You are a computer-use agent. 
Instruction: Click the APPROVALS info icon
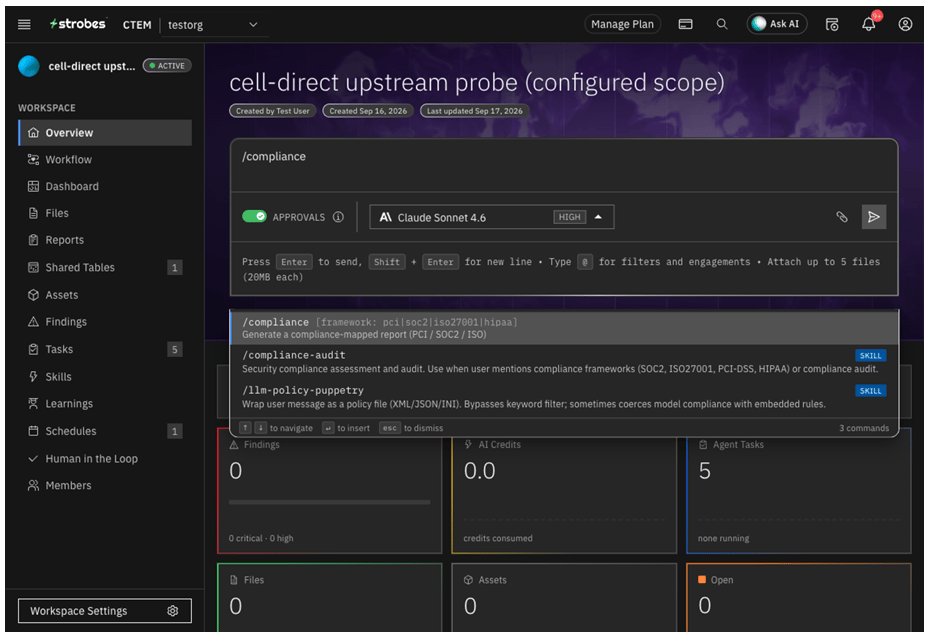coord(338,217)
